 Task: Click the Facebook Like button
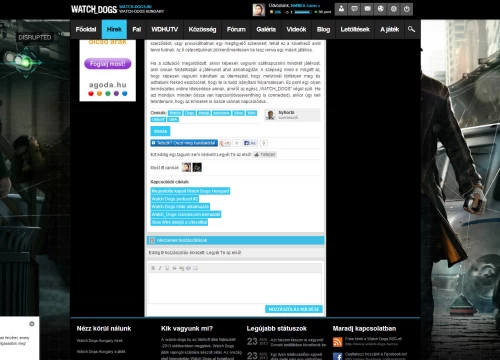(250, 143)
